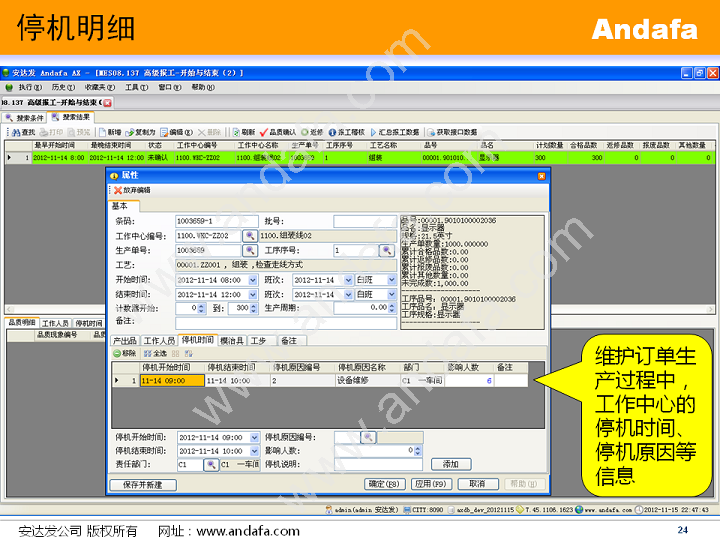720x540 pixels.
Task: Open the 开始时间 datetime dropdown
Action: coord(250,281)
